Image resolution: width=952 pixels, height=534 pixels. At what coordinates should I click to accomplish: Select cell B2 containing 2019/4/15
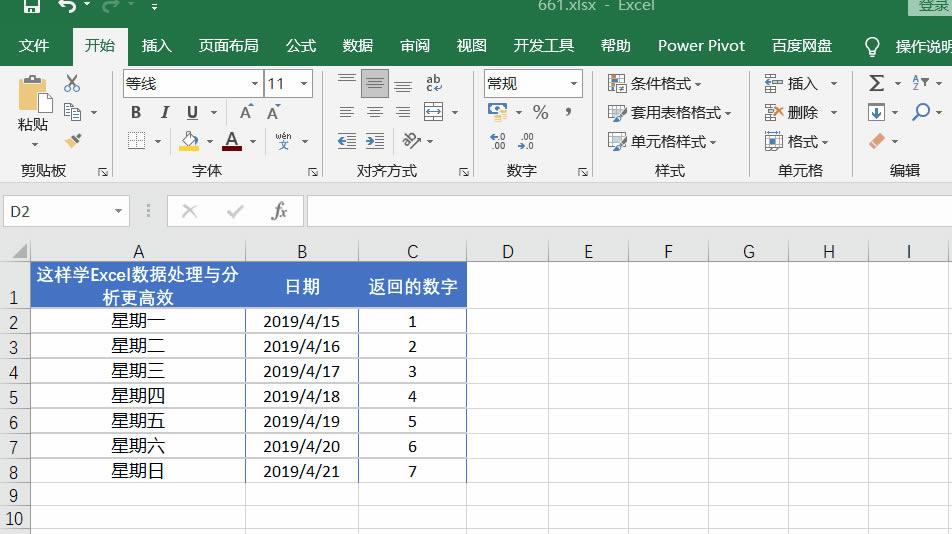(301, 321)
